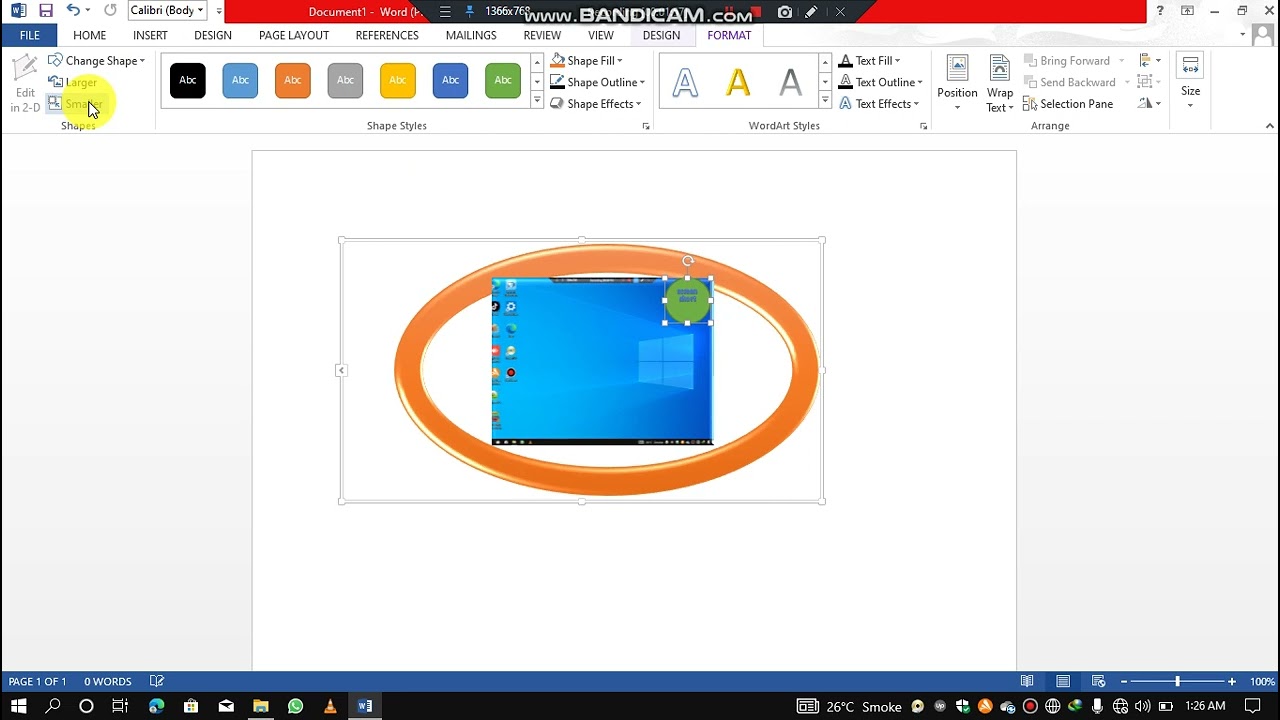Open the Text Outline dropdown
The image size is (1280, 720).
pyautogui.click(x=879, y=82)
